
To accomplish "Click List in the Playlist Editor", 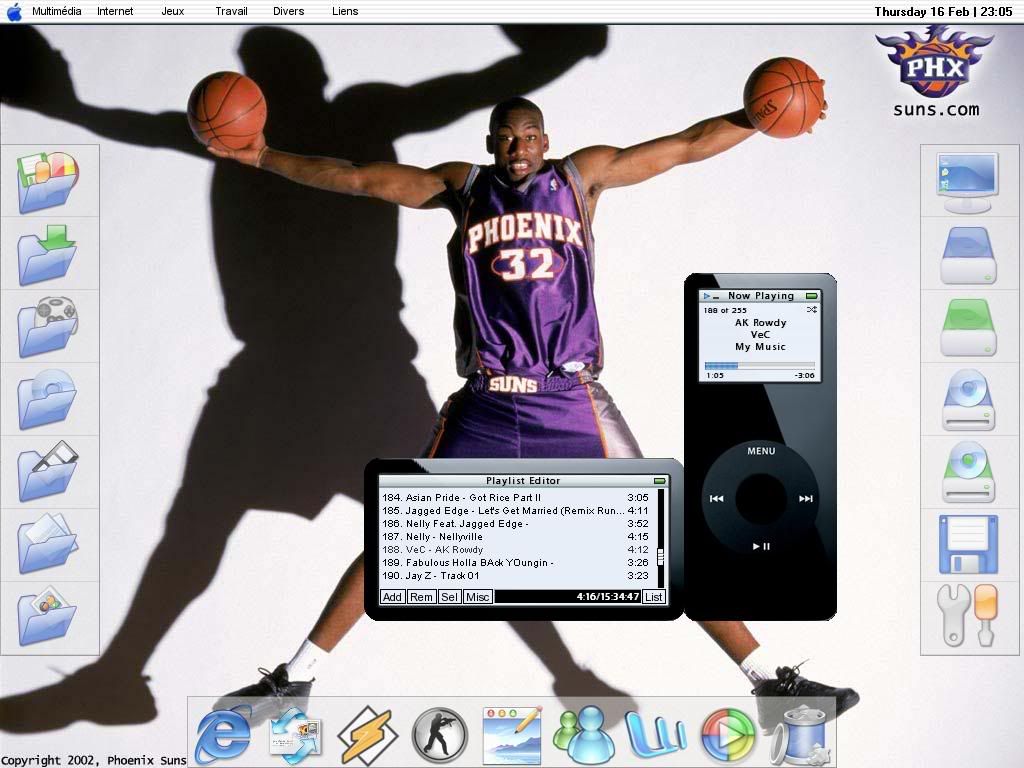I will (x=654, y=597).
